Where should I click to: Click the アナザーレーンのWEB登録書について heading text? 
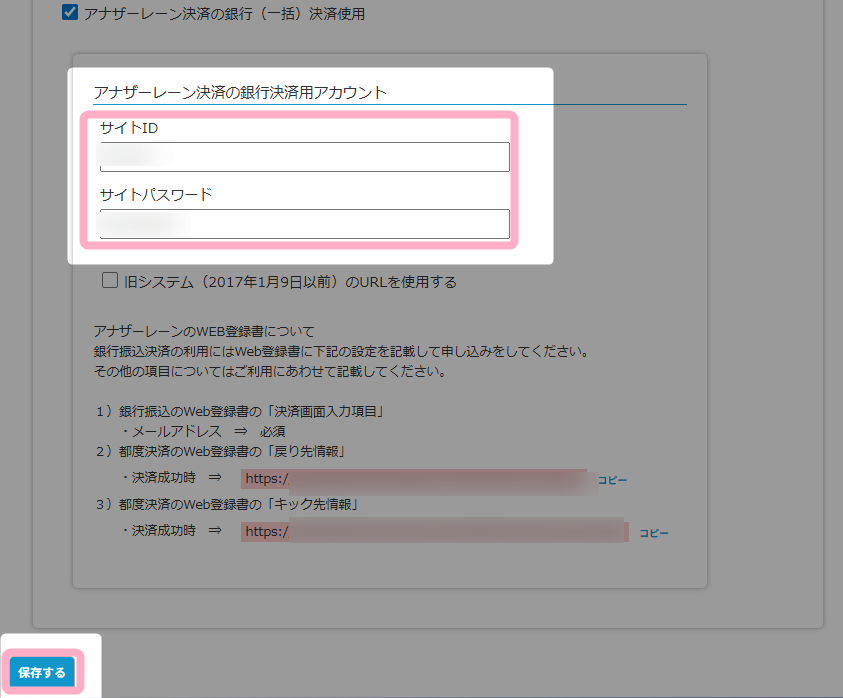coord(203,332)
